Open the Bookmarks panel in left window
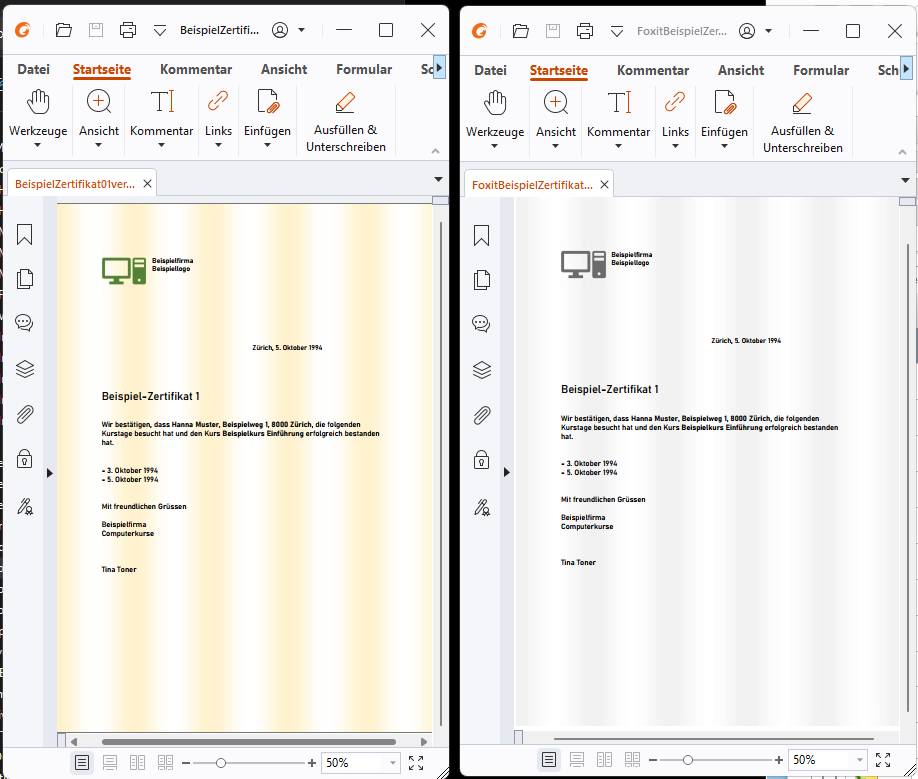 [25, 235]
